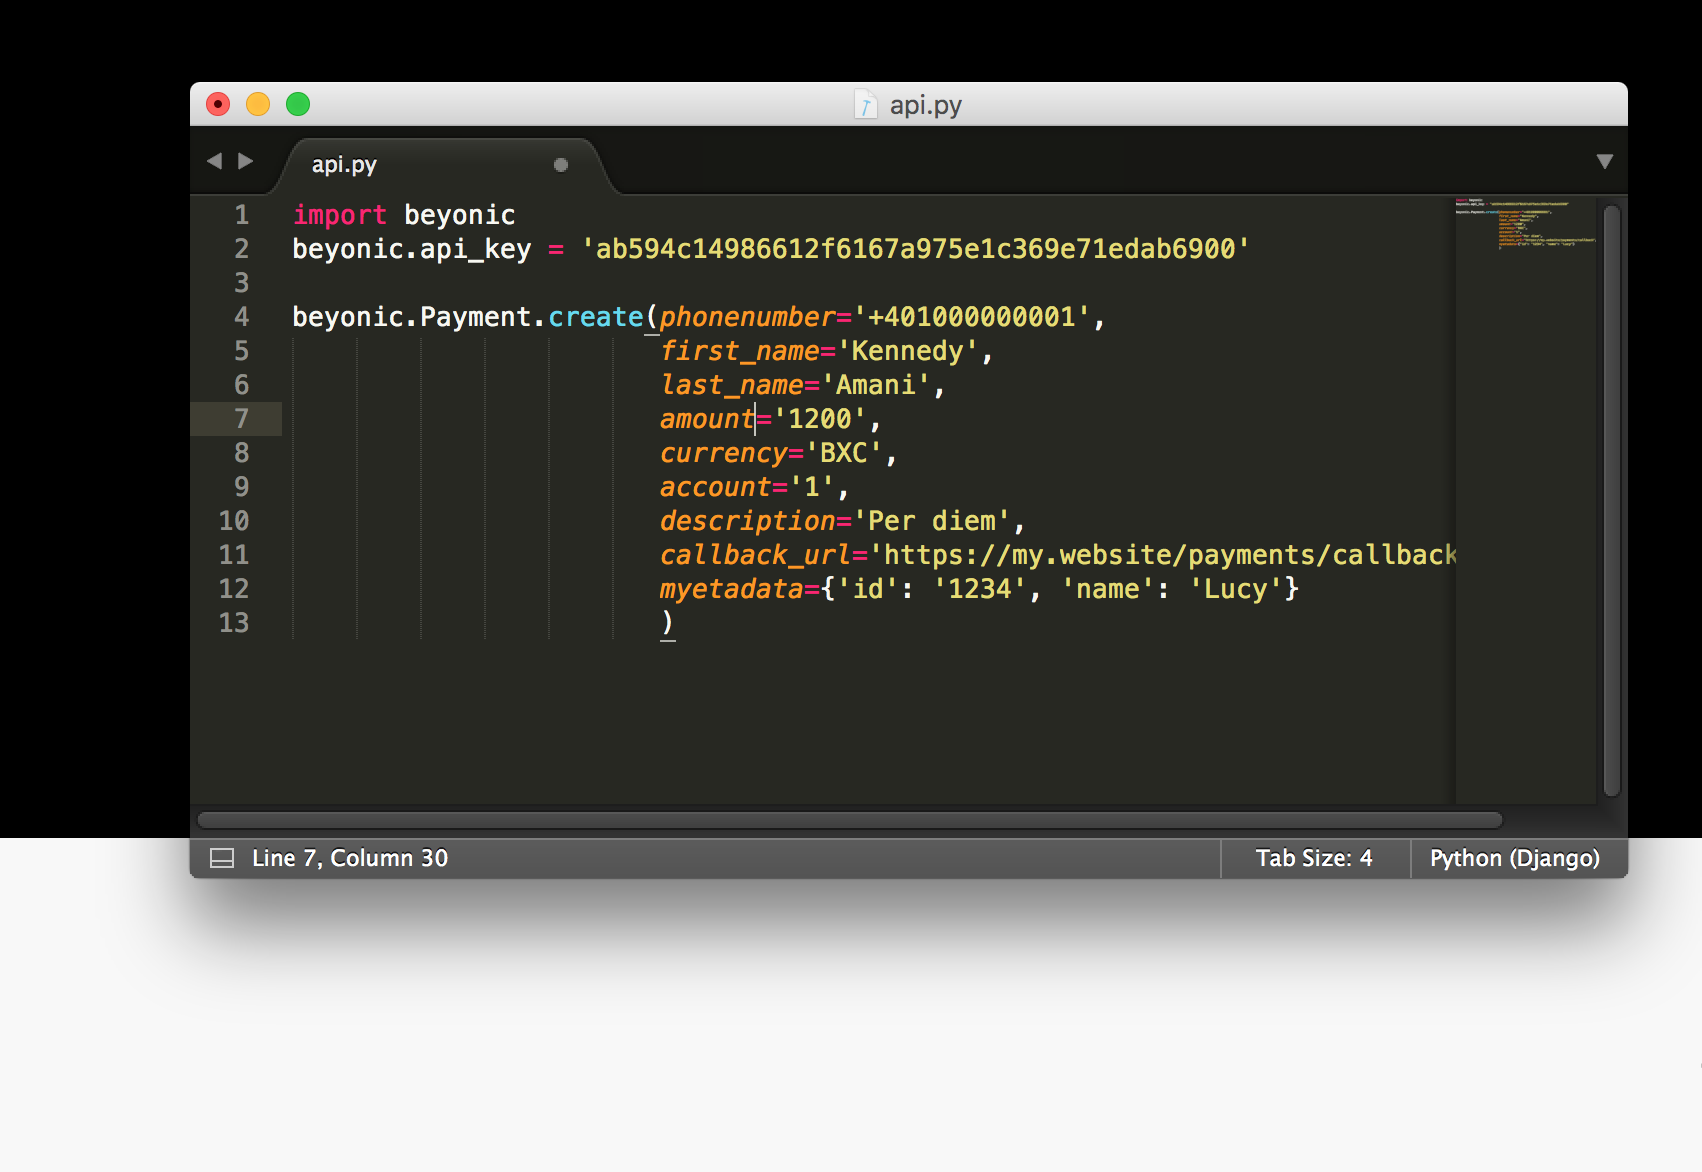This screenshot has width=1702, height=1172.
Task: Open the Tab Size: 4 menu
Action: click(1314, 858)
